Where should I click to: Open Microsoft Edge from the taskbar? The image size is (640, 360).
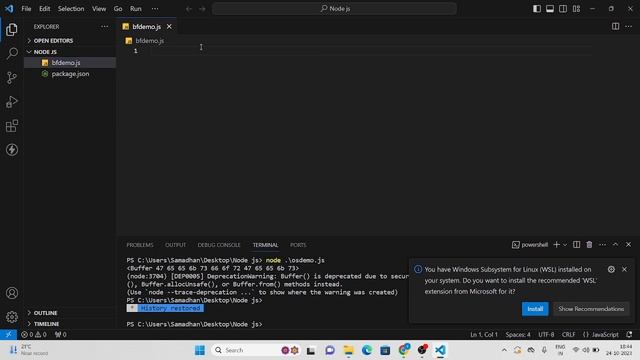pos(367,350)
